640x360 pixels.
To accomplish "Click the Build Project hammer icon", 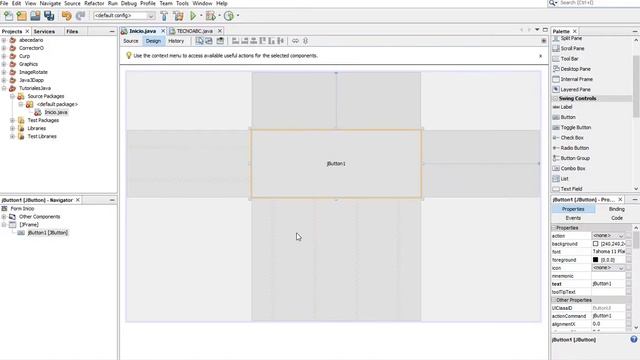I will [164, 16].
